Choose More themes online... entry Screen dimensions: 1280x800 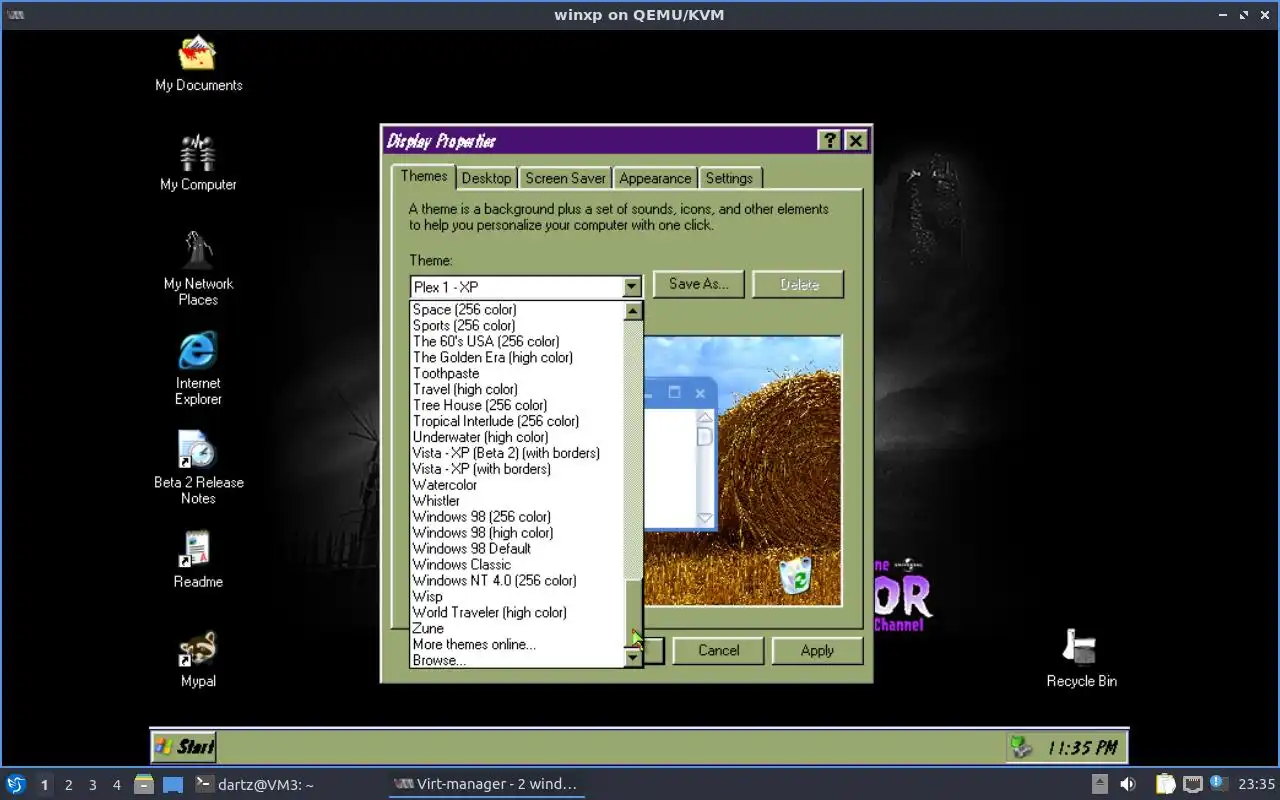pyautogui.click(x=517, y=646)
